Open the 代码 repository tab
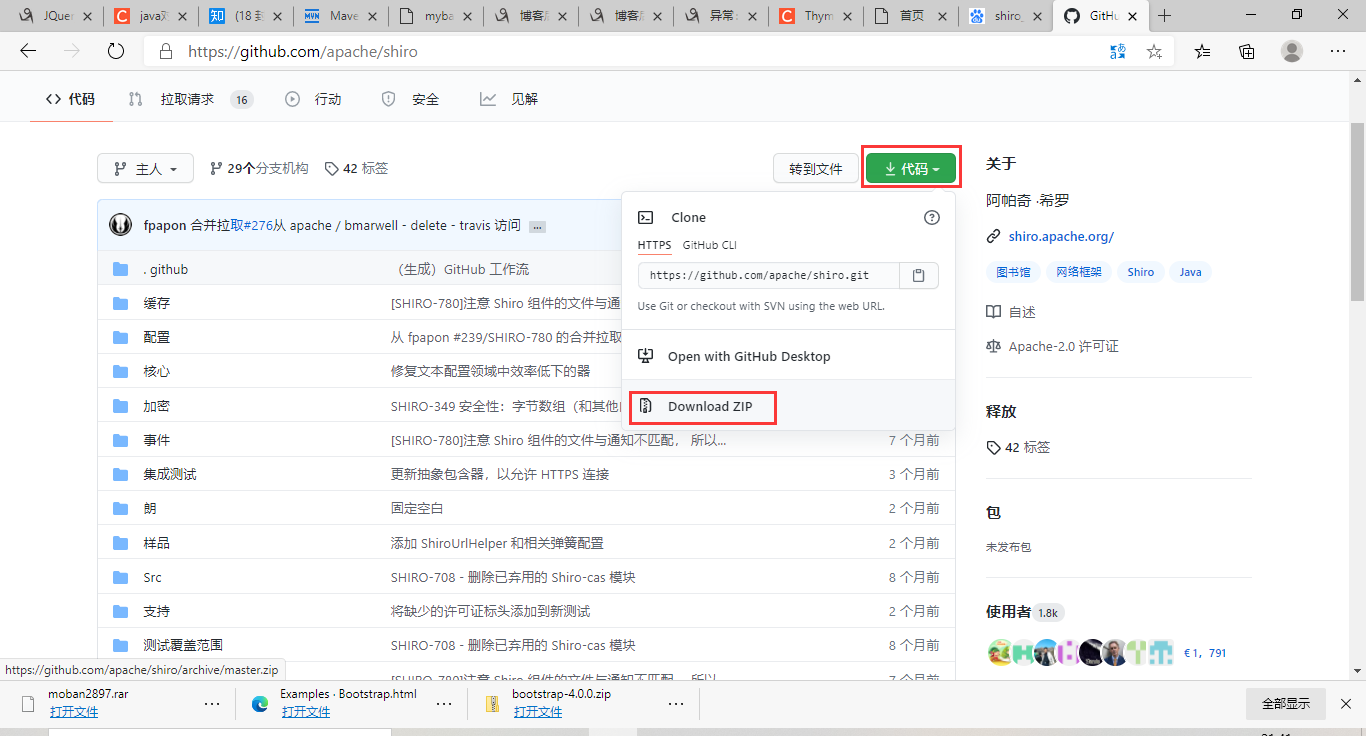This screenshot has height=736, width=1366. [70, 99]
